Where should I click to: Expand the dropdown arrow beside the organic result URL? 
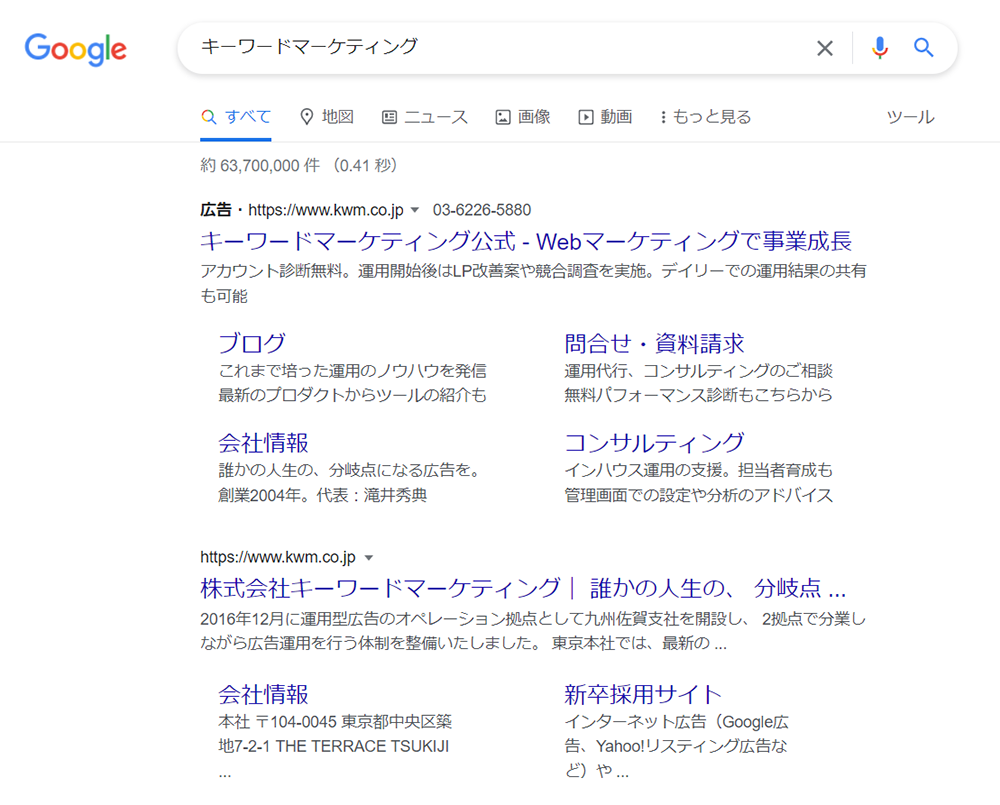click(x=369, y=558)
